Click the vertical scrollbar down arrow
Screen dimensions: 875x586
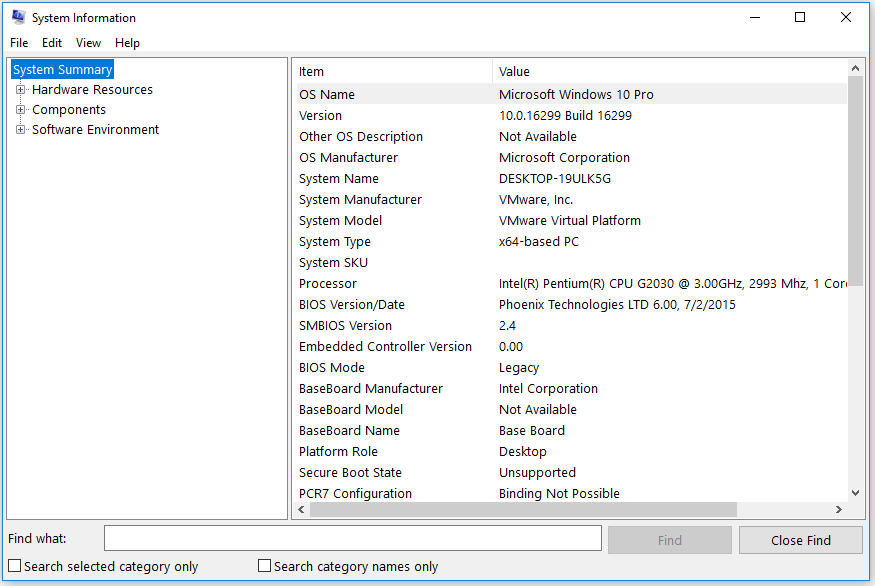tap(854, 492)
